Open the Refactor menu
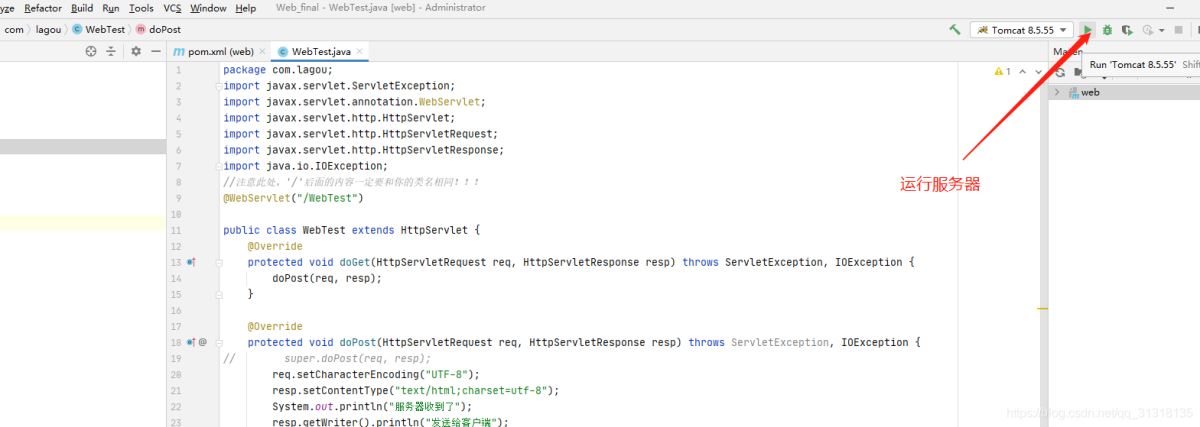This screenshot has width=1200, height=427. tap(43, 8)
